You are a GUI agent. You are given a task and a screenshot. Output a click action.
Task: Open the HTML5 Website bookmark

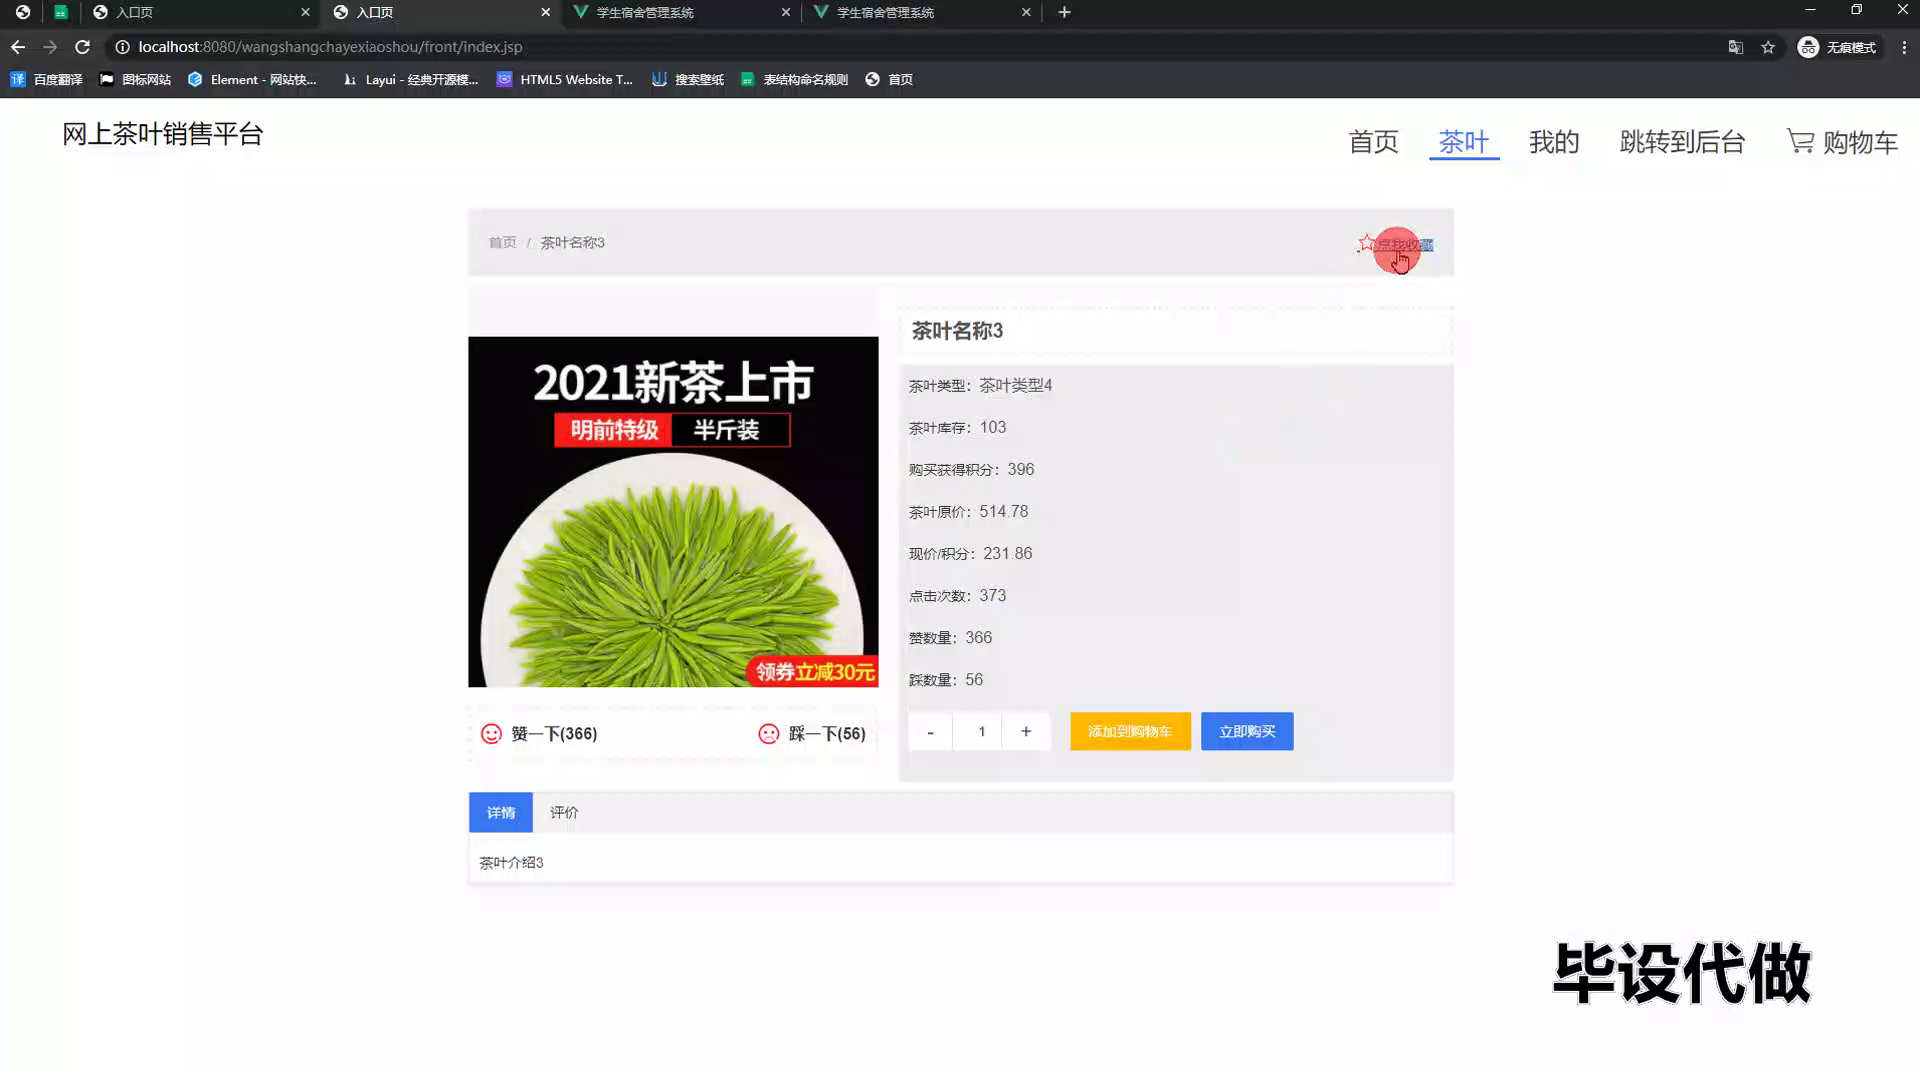(565, 79)
